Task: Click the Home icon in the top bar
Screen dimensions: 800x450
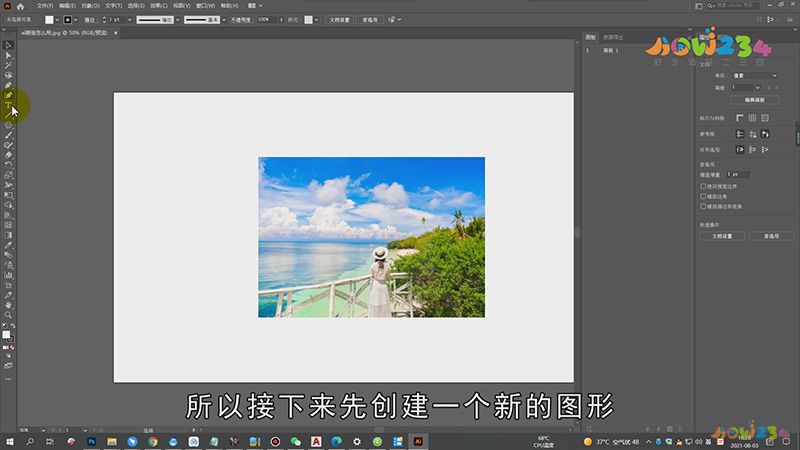Action: (20, 6)
